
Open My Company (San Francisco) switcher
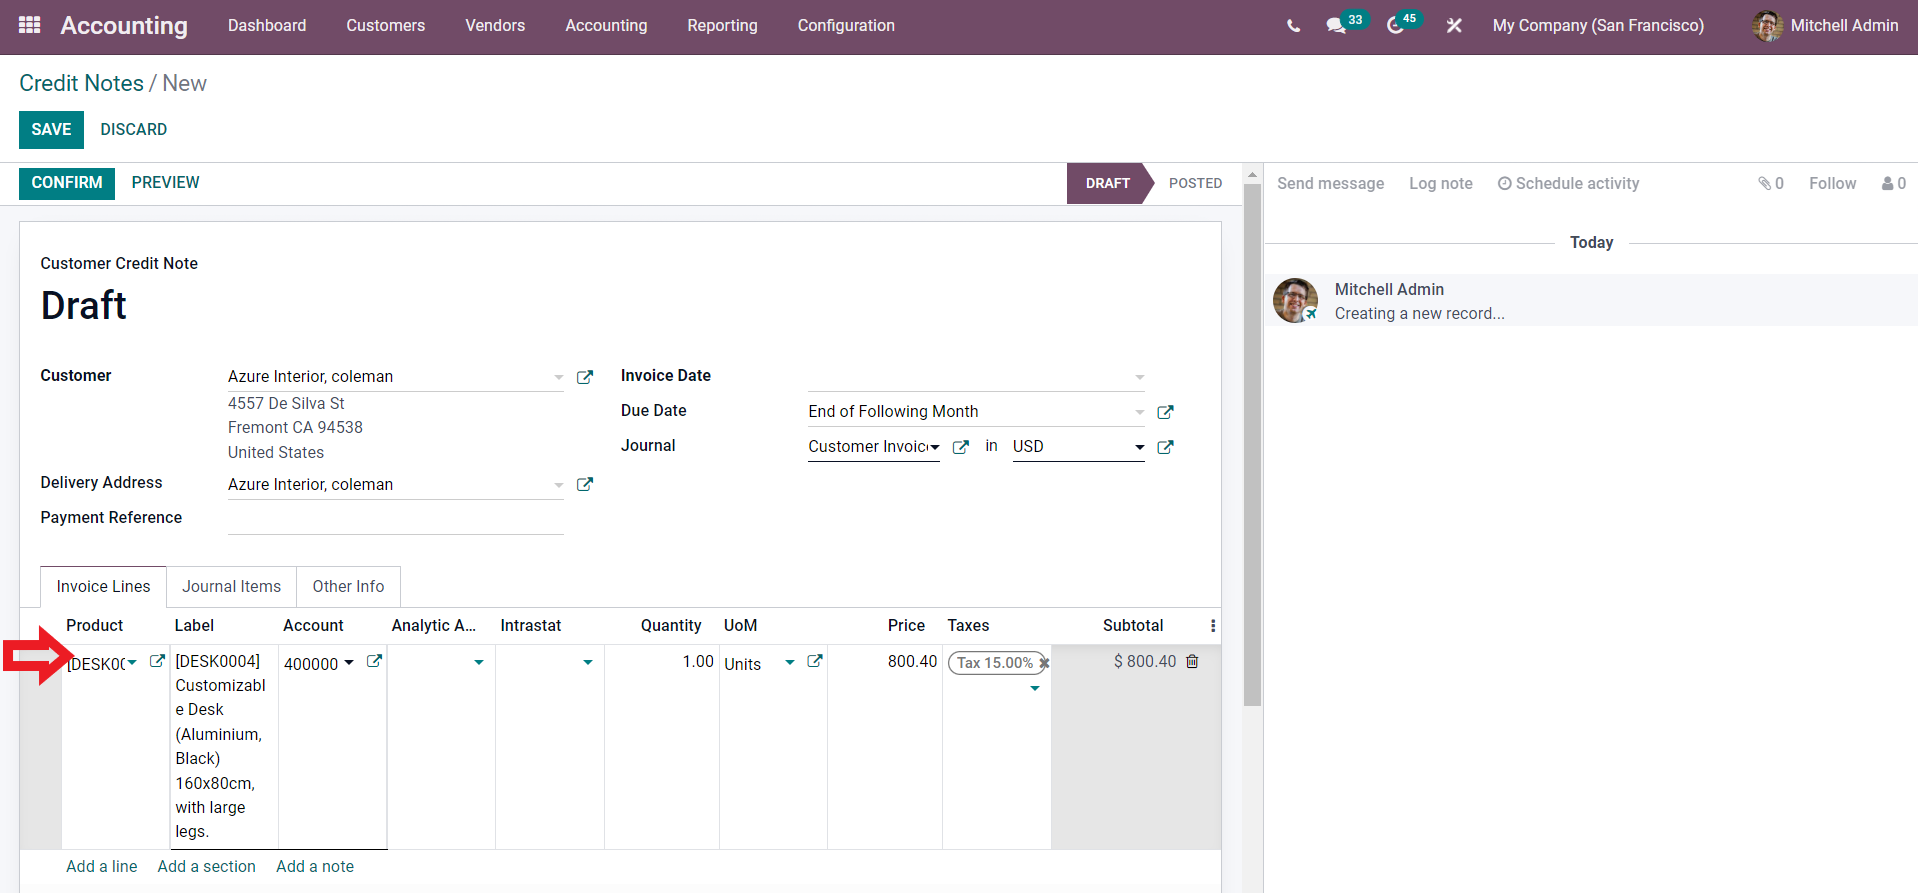click(1598, 26)
